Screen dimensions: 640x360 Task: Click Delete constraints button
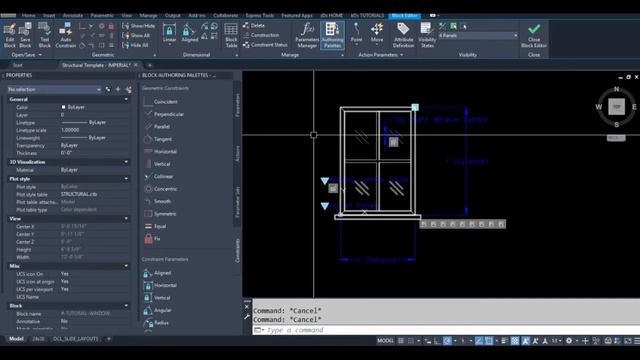254,25
